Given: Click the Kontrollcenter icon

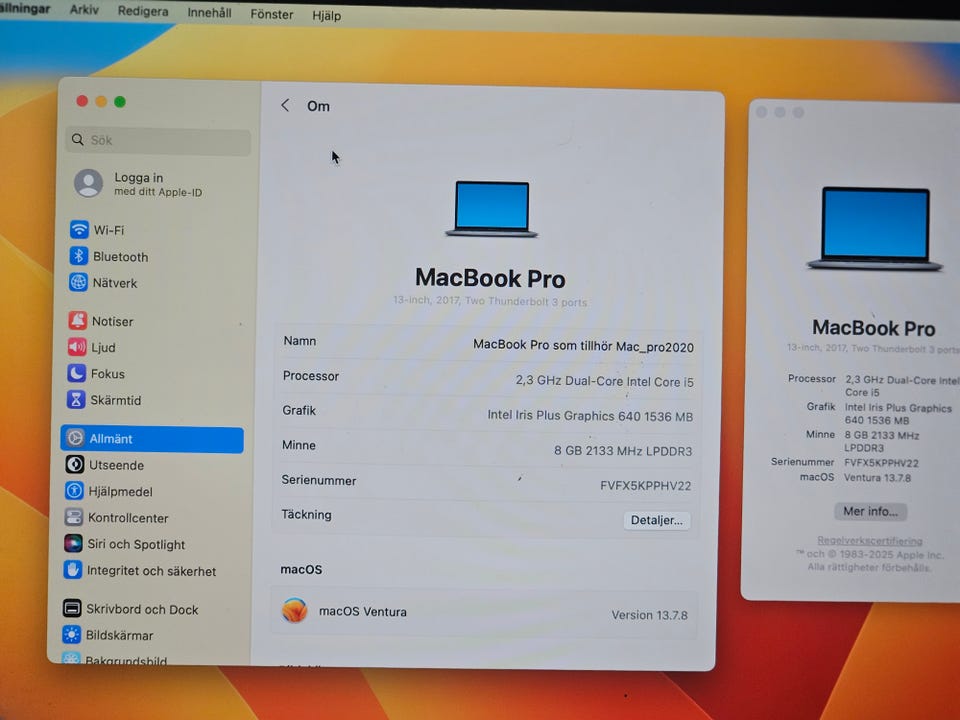Looking at the screenshot, I should pos(73,517).
